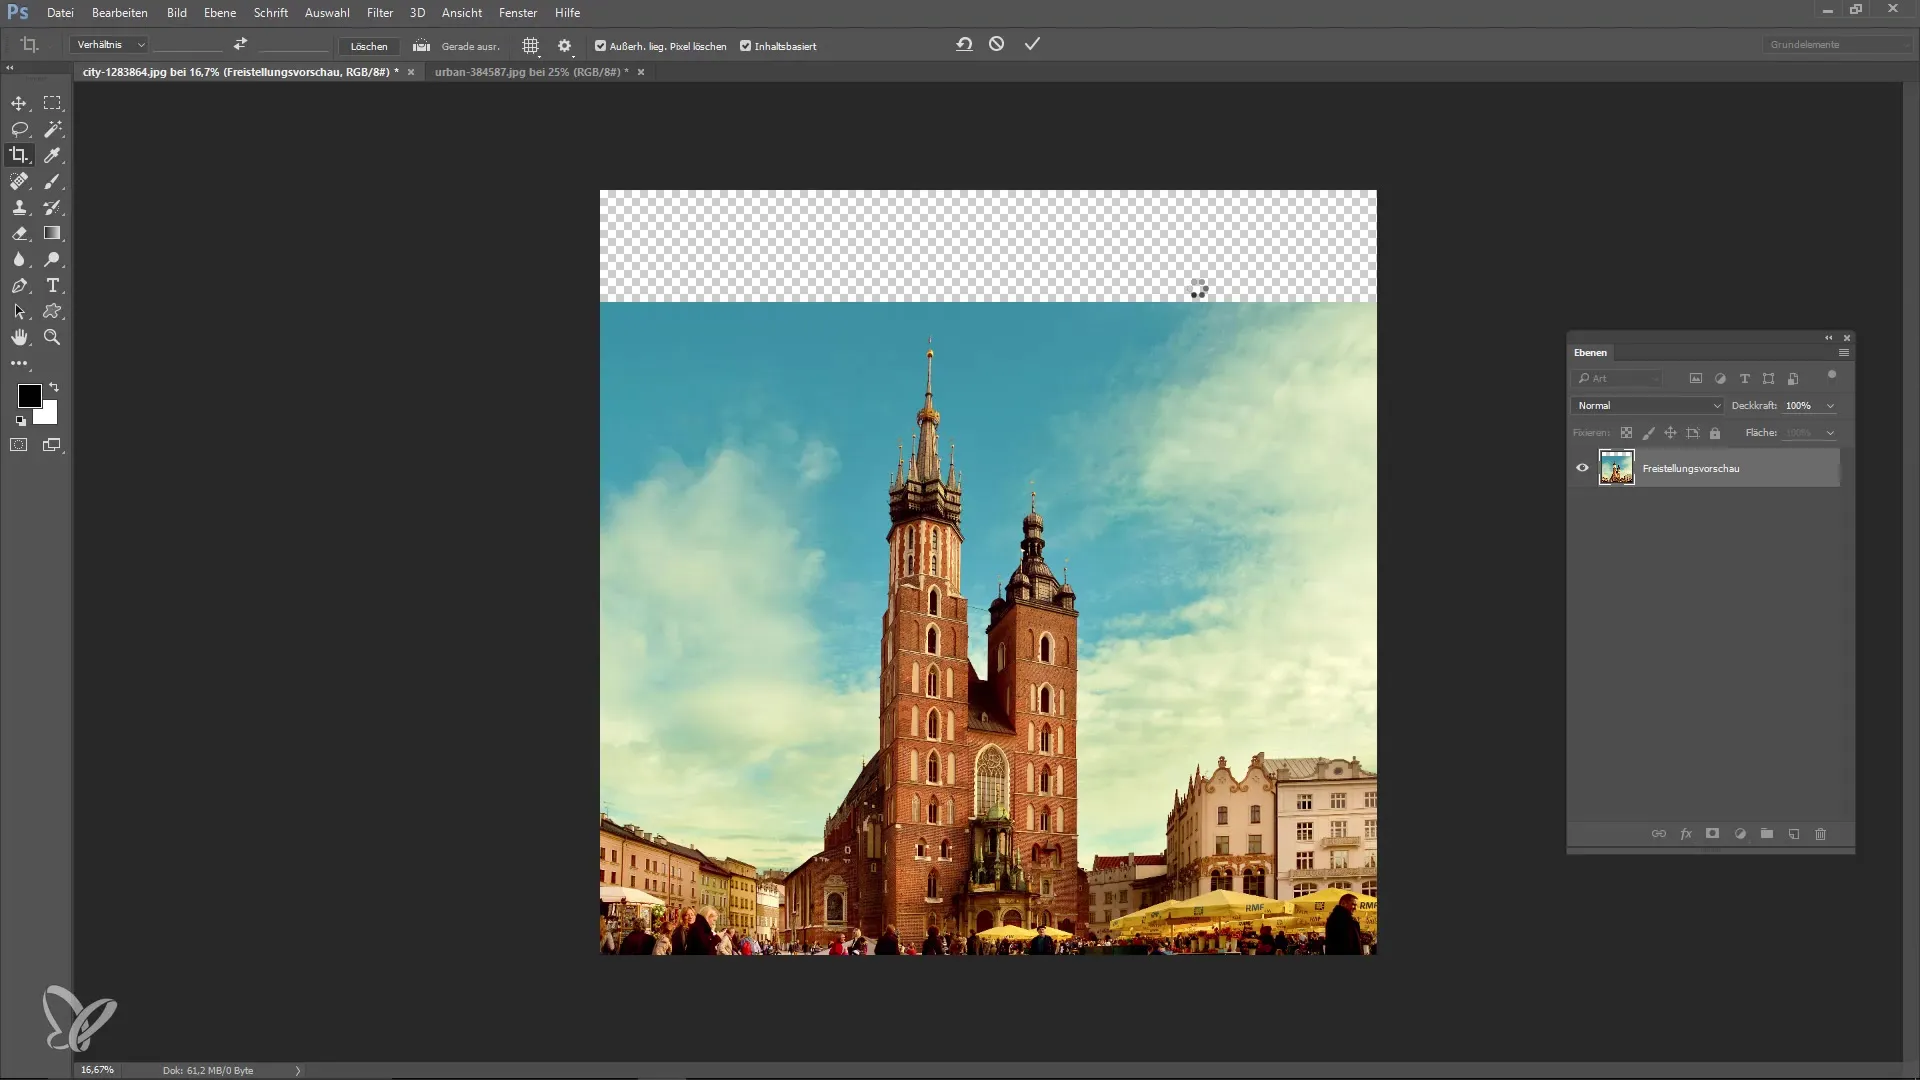The height and width of the screenshot is (1080, 1920).
Task: Select the Type tool
Action: pyautogui.click(x=52, y=285)
